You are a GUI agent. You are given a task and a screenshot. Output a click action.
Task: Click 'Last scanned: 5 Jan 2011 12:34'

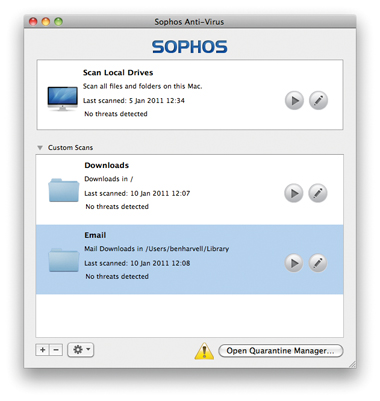tap(134, 101)
